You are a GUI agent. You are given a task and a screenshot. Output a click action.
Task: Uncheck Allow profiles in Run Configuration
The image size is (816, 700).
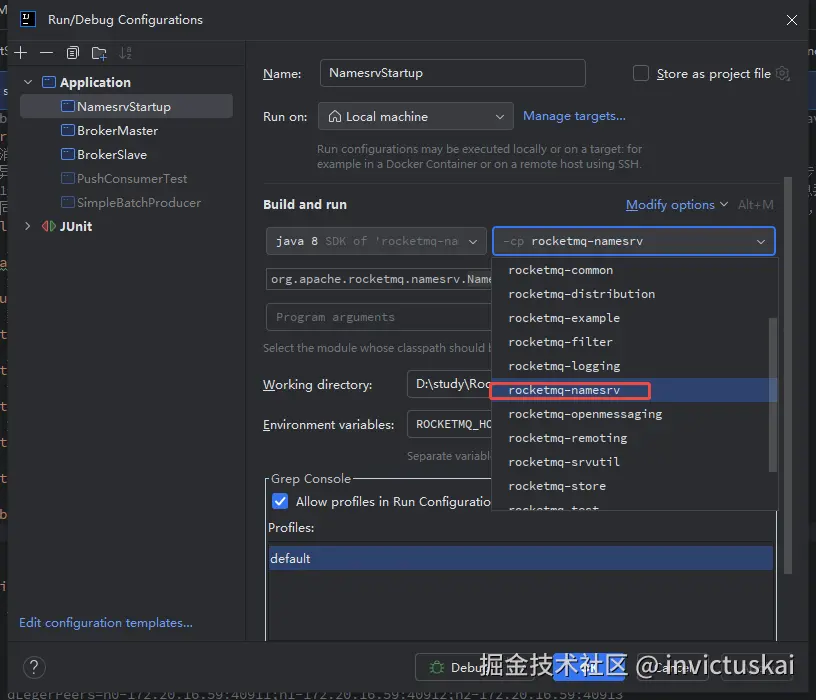tap(280, 501)
